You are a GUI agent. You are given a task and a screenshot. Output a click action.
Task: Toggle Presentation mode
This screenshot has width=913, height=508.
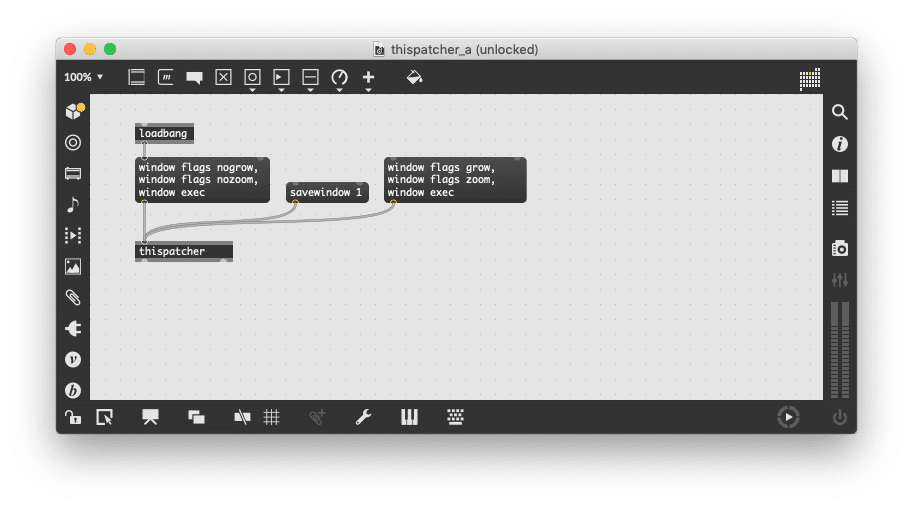pyautogui.click(x=150, y=417)
